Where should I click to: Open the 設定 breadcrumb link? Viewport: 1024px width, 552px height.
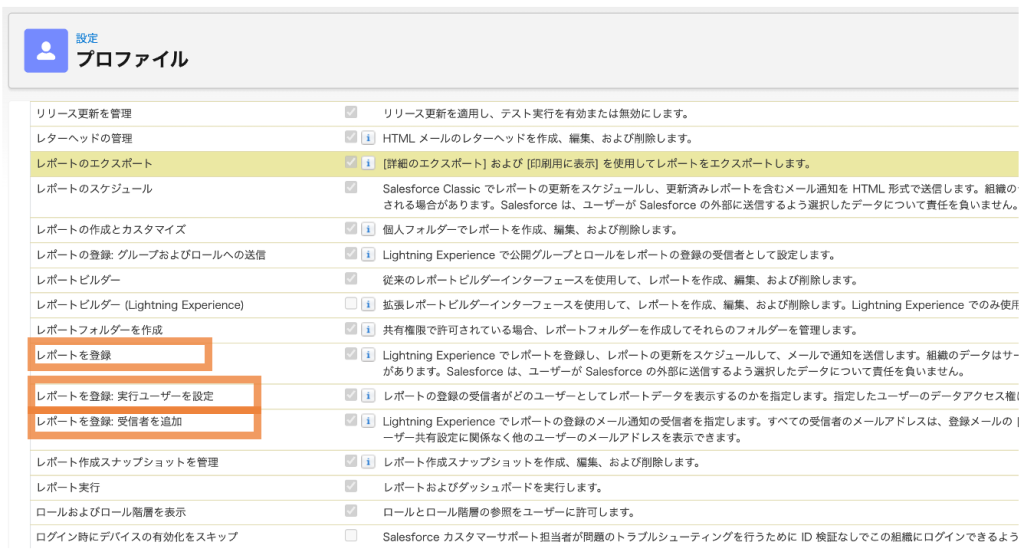coord(87,38)
